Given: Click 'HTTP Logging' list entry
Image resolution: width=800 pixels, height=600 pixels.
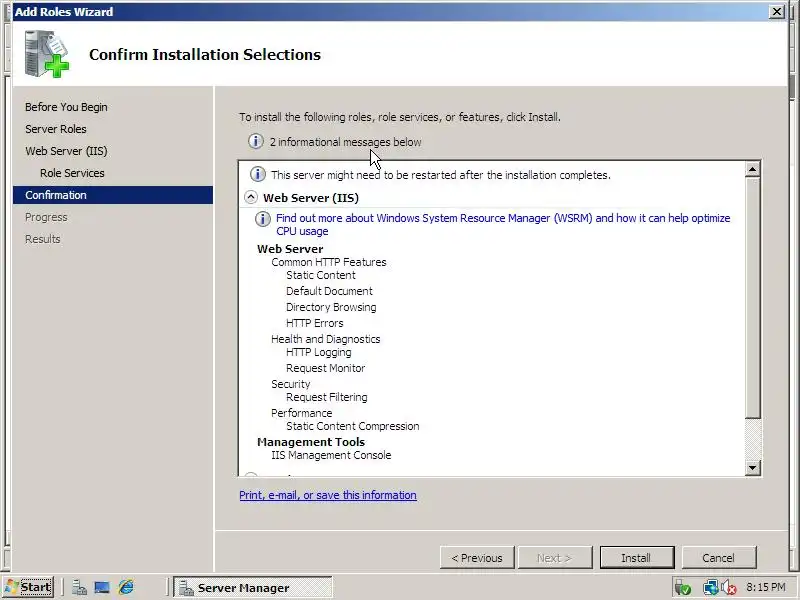Looking at the screenshot, I should point(318,353).
